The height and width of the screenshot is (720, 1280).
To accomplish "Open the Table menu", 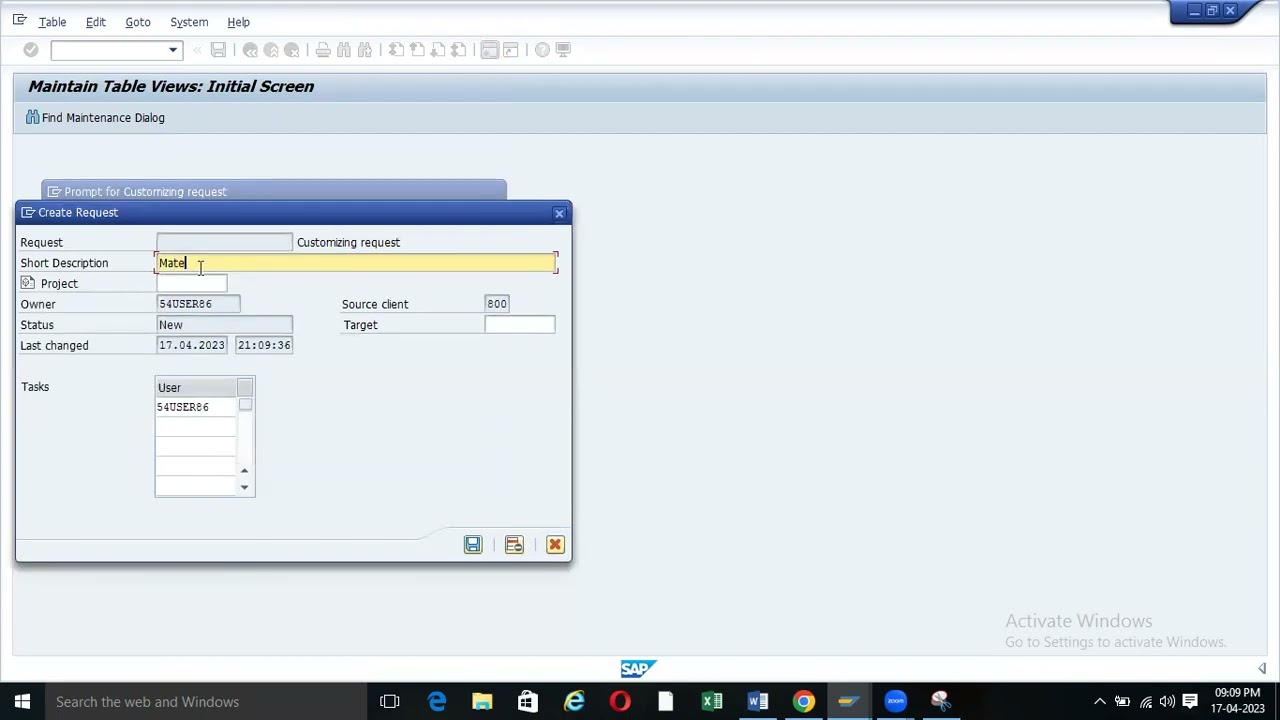I will click(52, 22).
